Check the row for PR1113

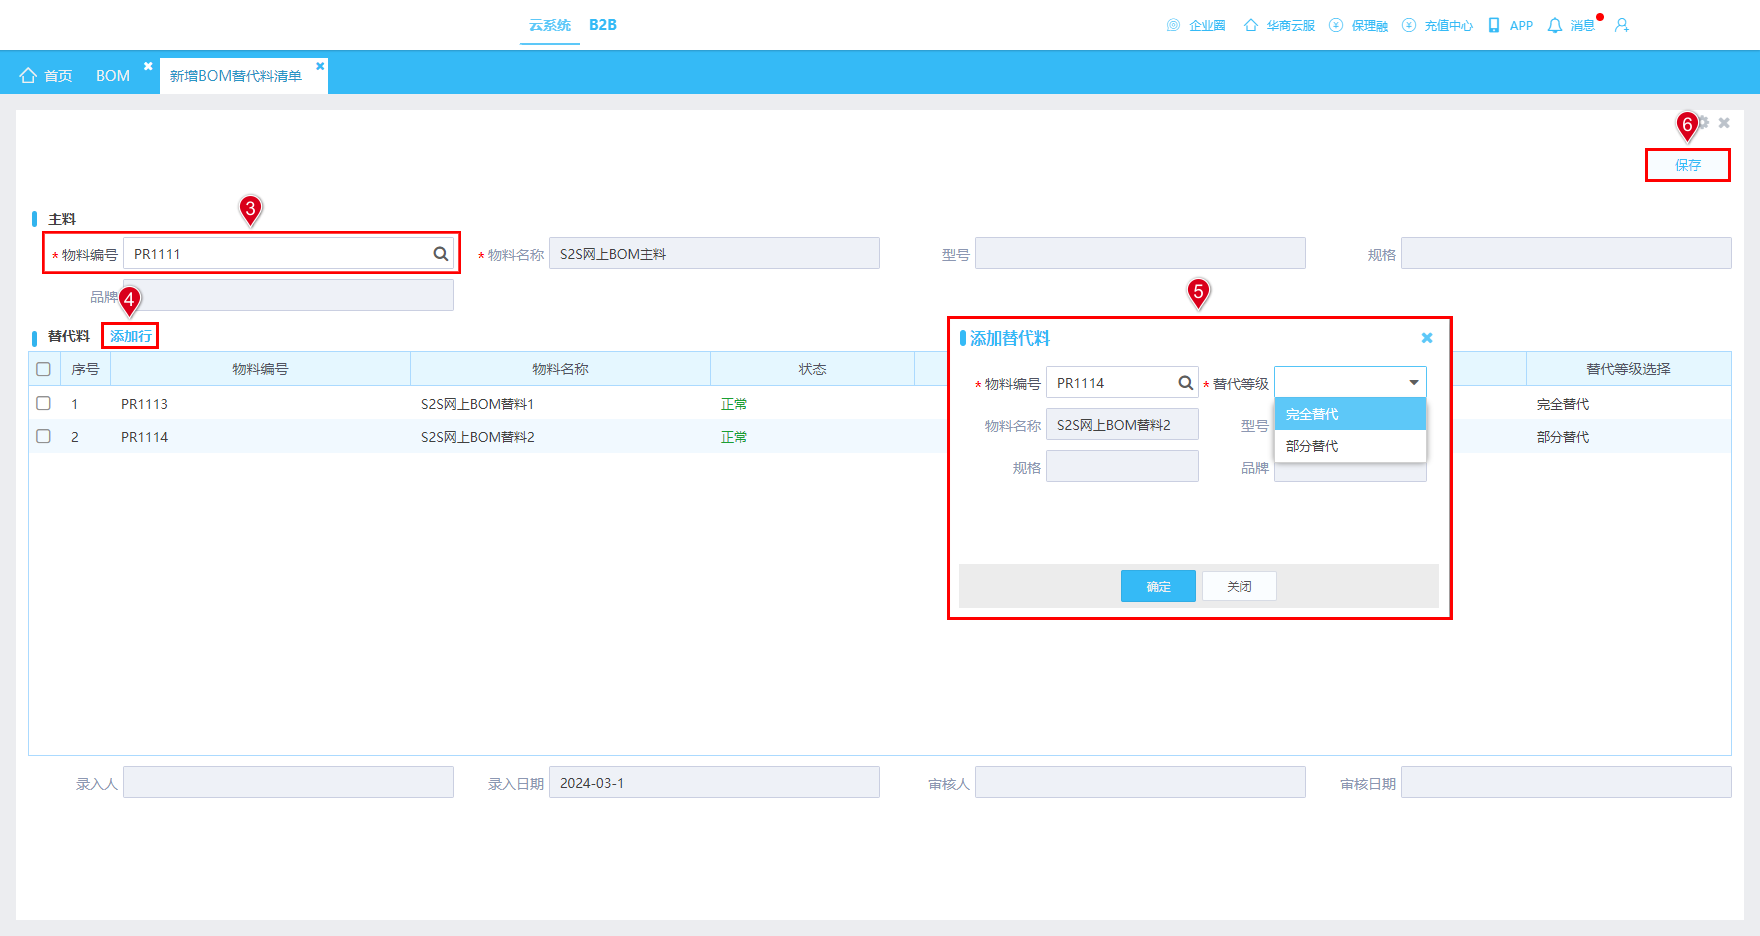pyautogui.click(x=43, y=403)
